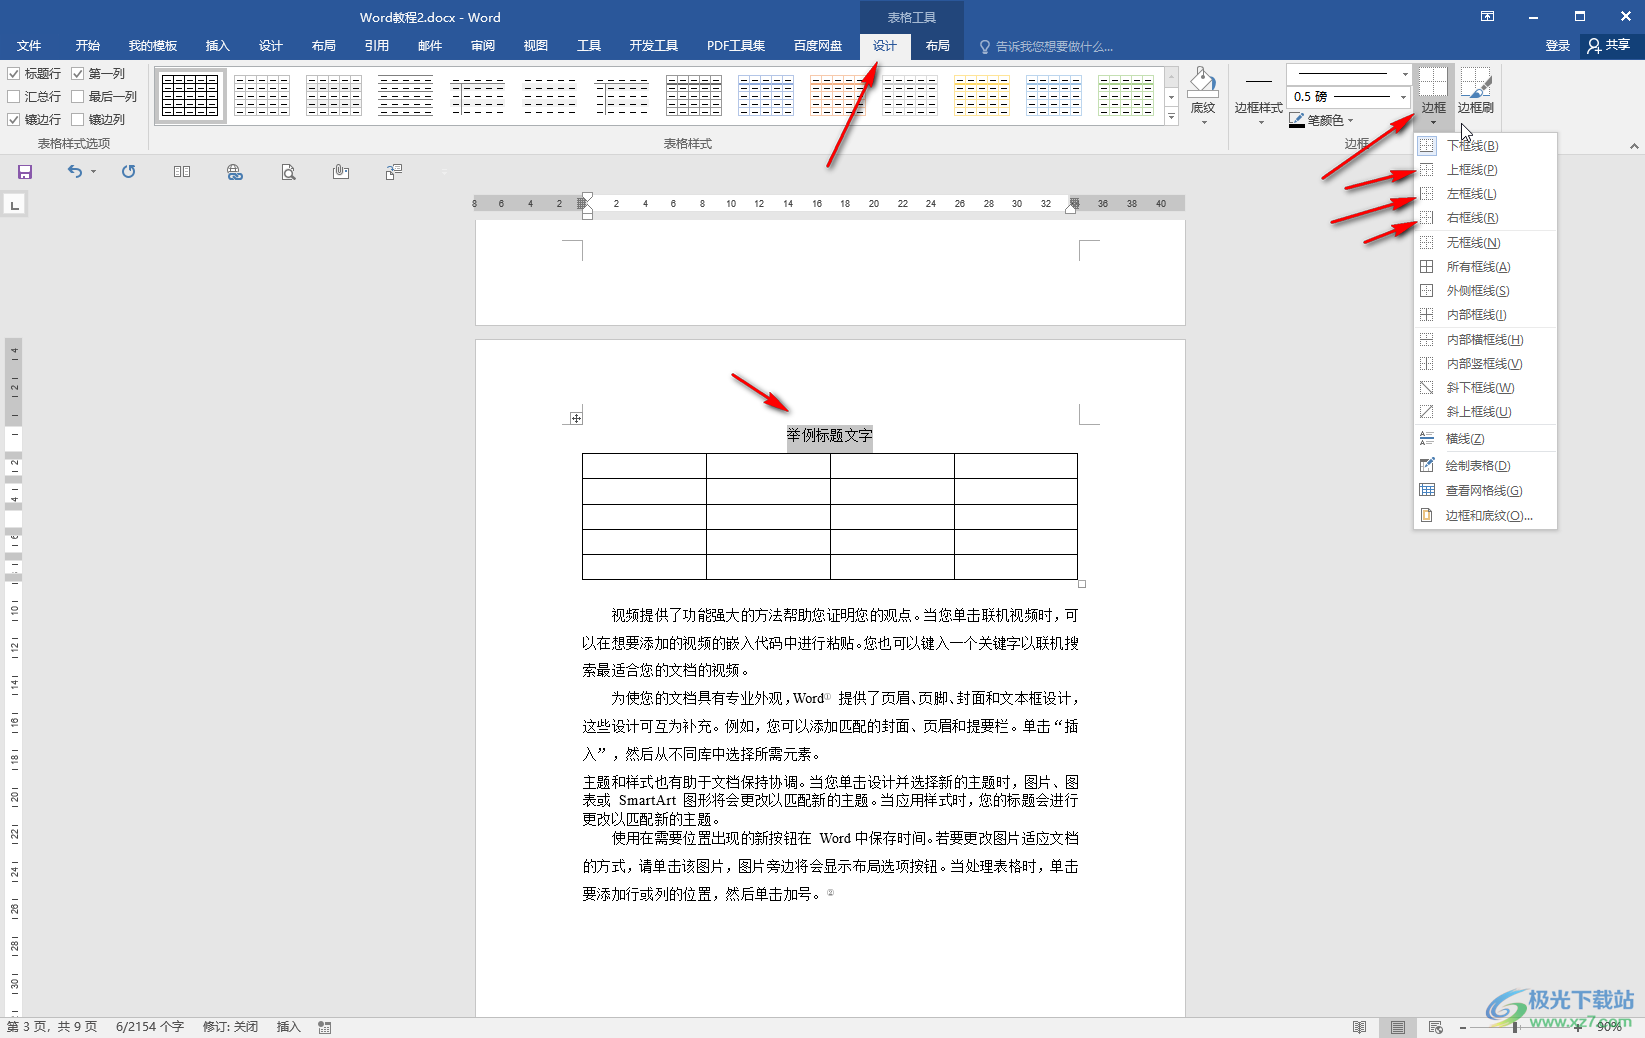Image resolution: width=1645 pixels, height=1038 pixels.
Task: Choose Bottom Border (下框线)
Action: click(x=1485, y=146)
